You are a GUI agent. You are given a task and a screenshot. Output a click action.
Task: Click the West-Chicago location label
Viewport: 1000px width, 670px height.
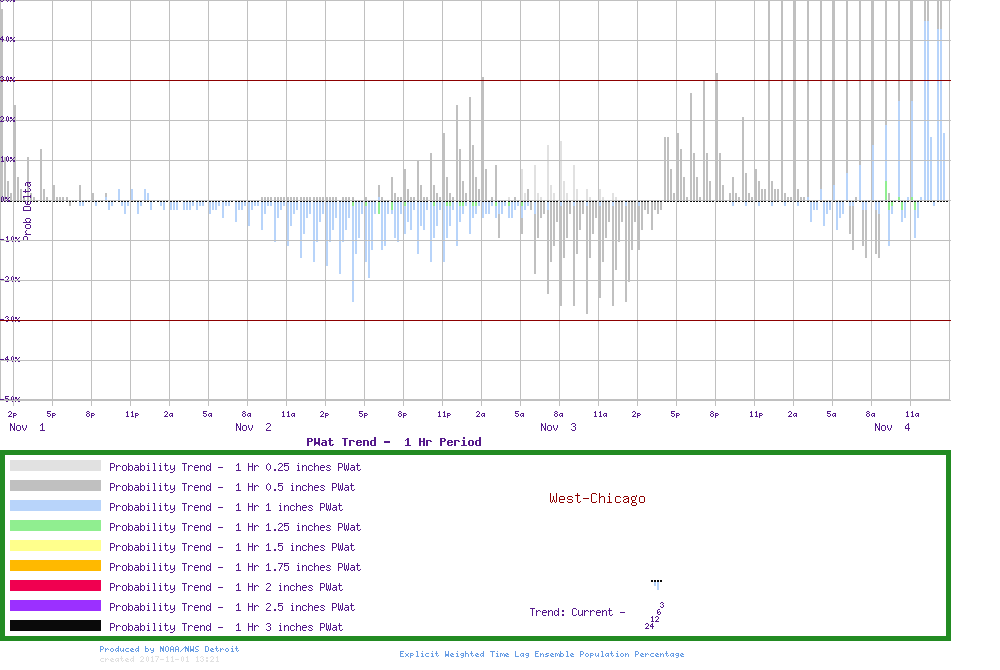(x=597, y=498)
